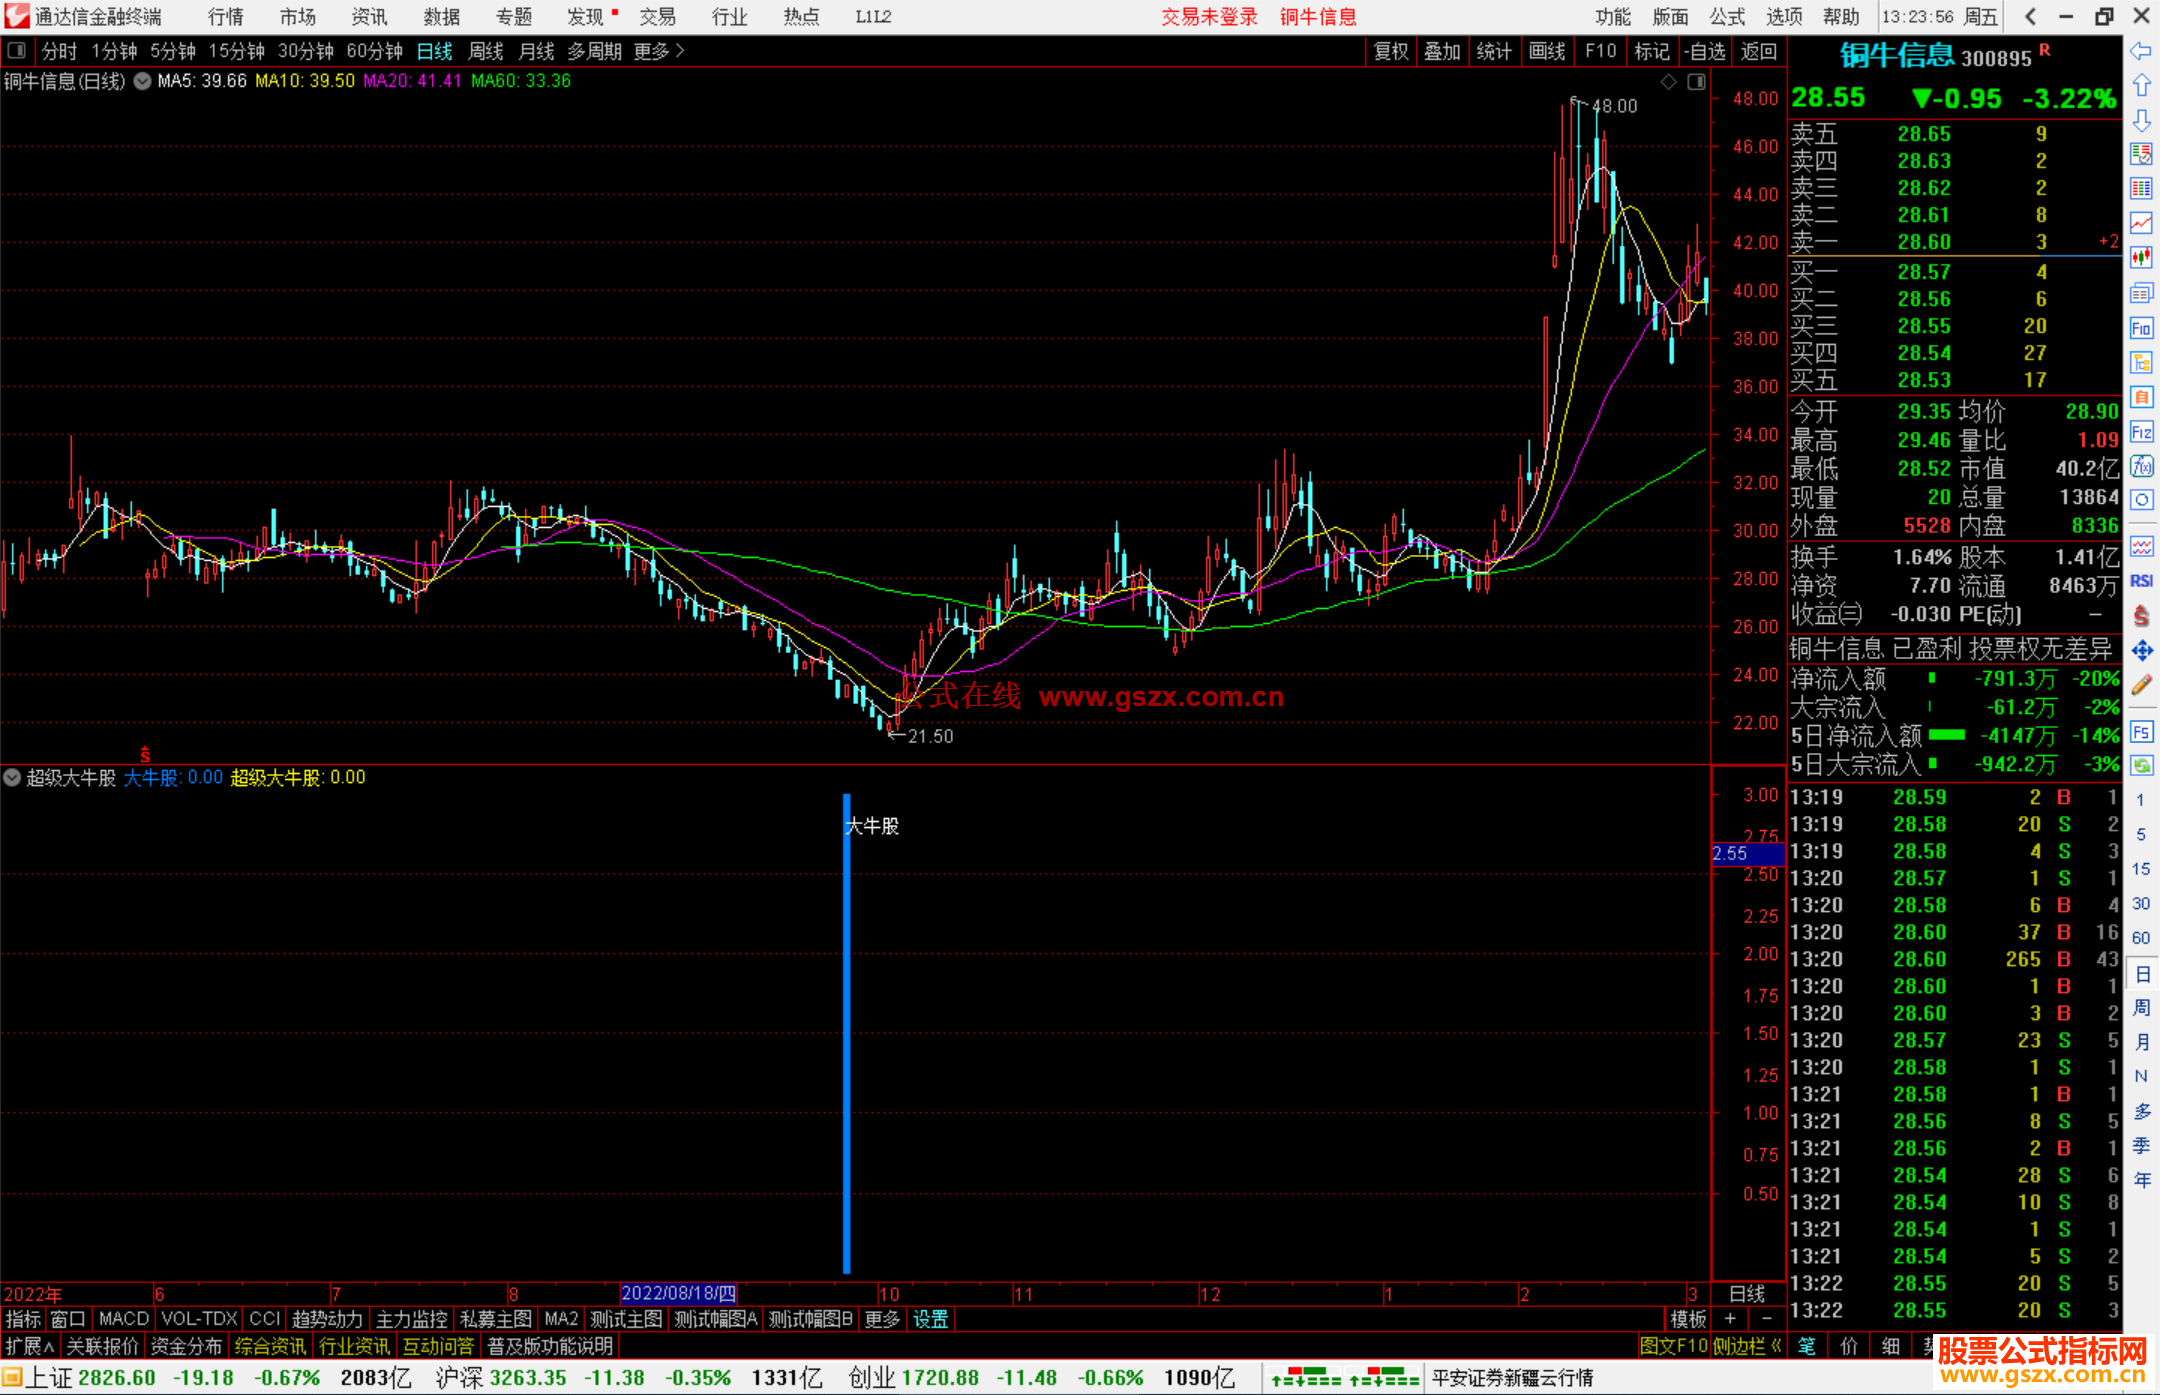Screen dimensions: 2160x1395
Task: Click the plus zoom button beside 模板
Action: [1730, 1319]
